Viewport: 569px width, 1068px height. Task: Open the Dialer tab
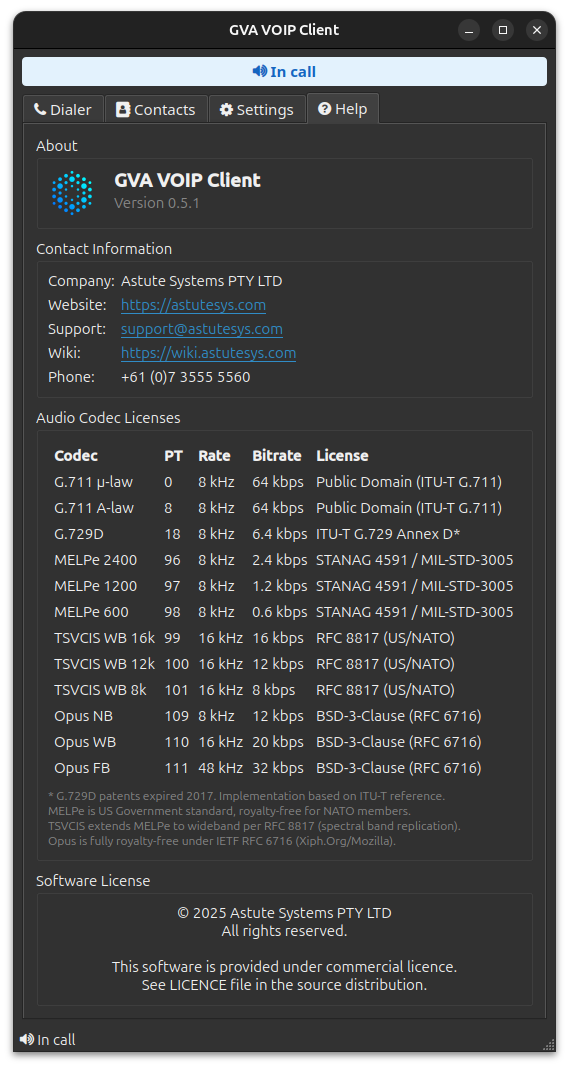coord(63,110)
